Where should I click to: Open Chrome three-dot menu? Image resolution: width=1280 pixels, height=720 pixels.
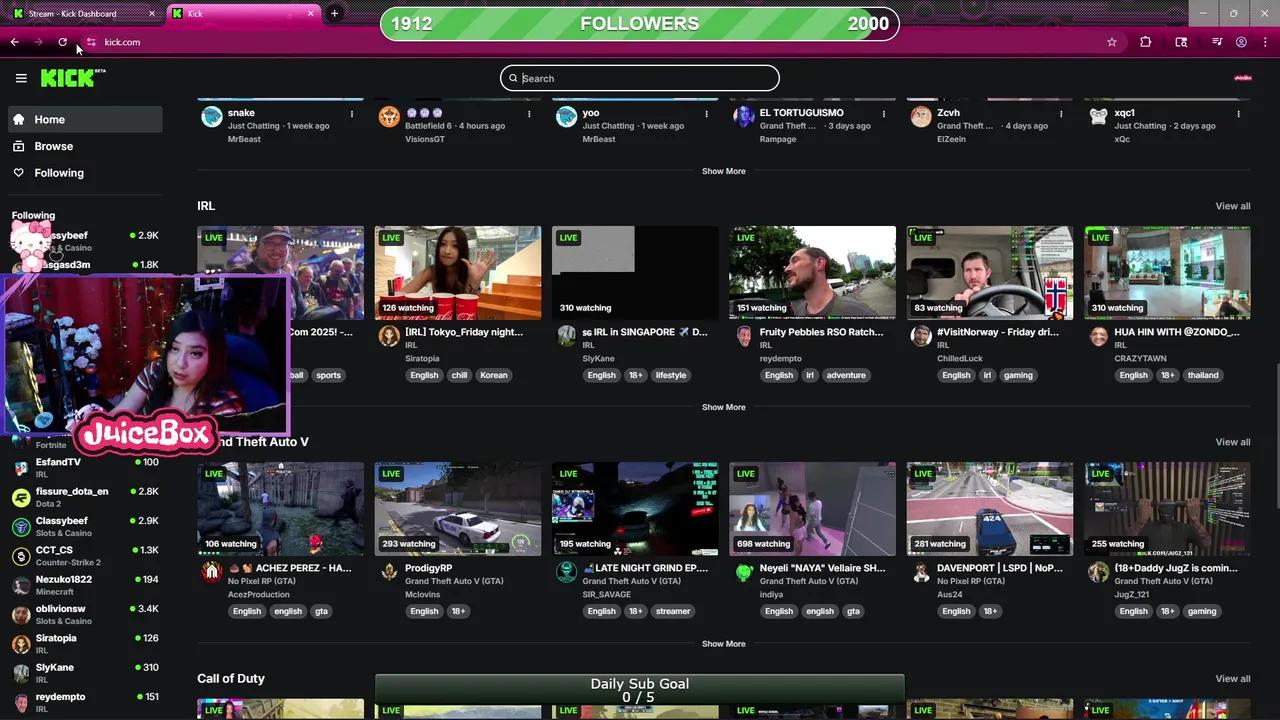[1265, 42]
